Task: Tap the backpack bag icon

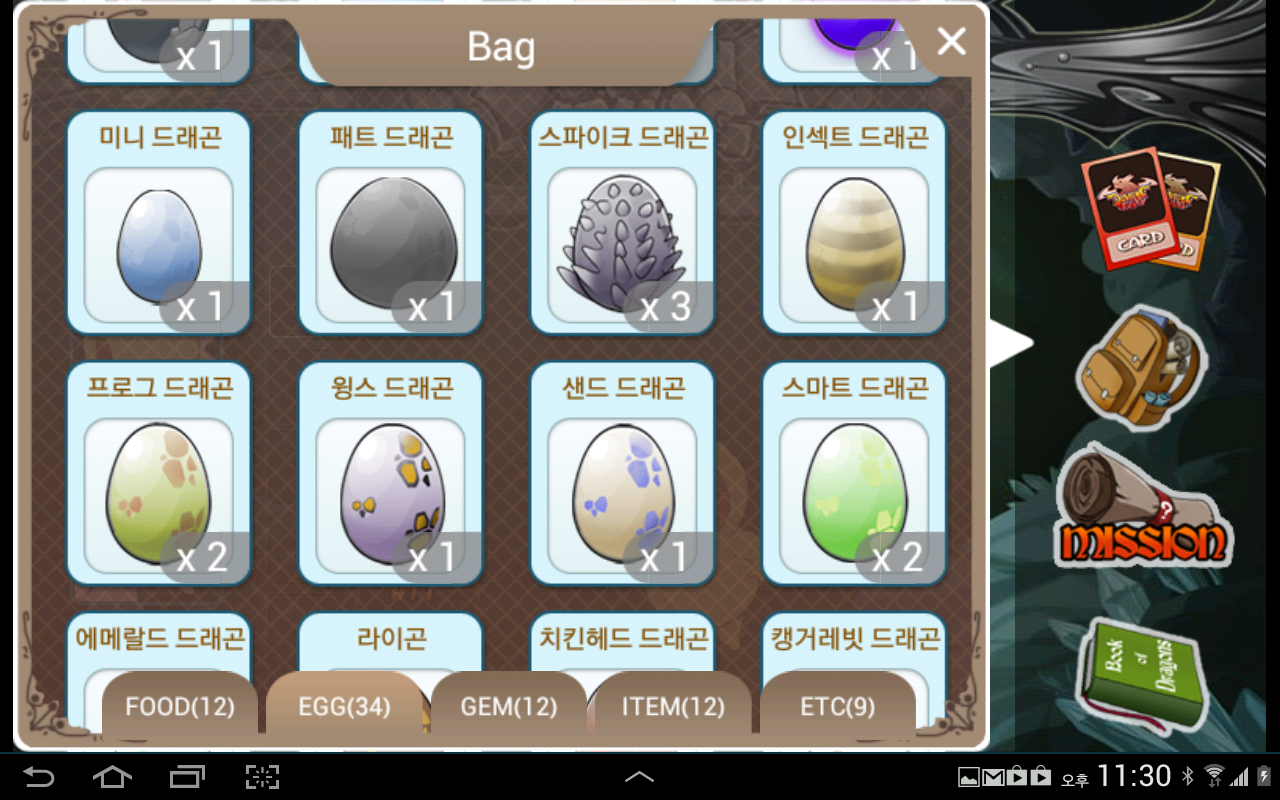Action: pos(1142,365)
